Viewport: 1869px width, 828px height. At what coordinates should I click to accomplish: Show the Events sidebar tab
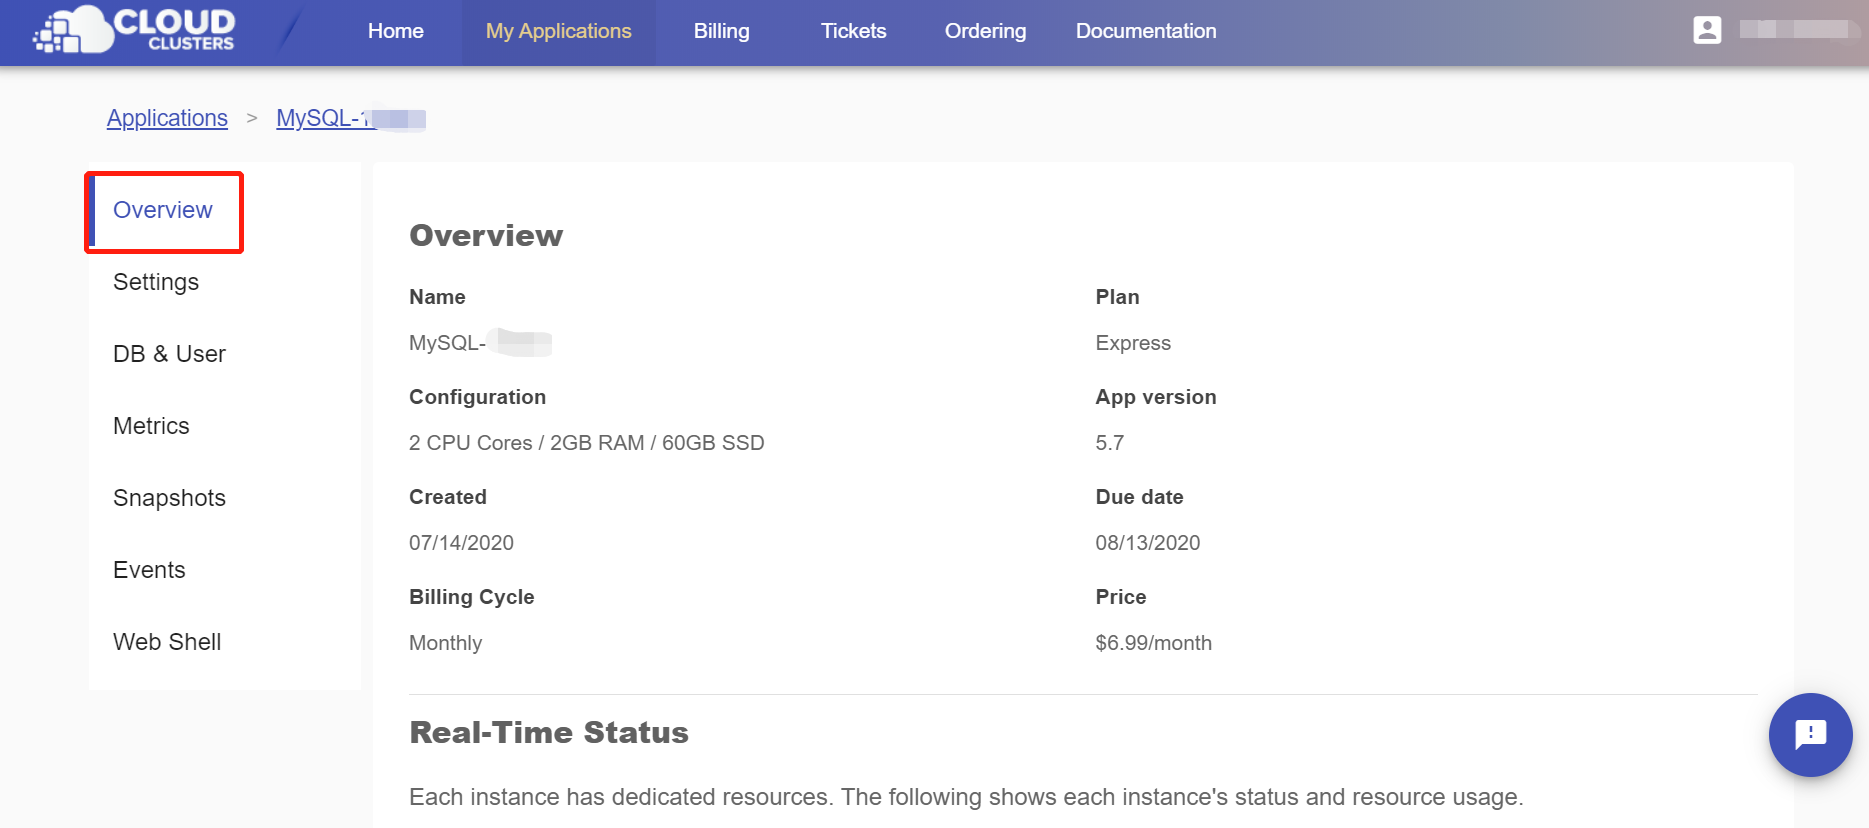(x=149, y=570)
